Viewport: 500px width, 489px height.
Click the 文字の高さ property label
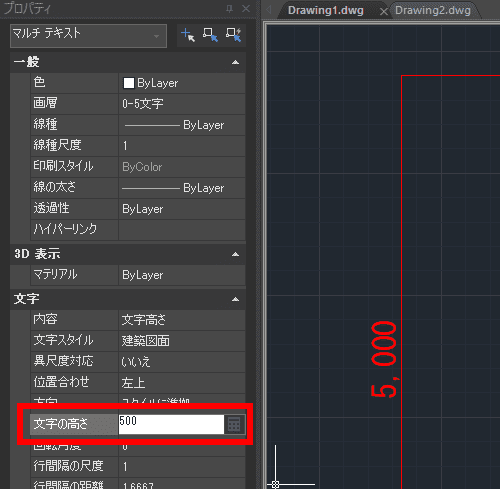pyautogui.click(x=60, y=424)
